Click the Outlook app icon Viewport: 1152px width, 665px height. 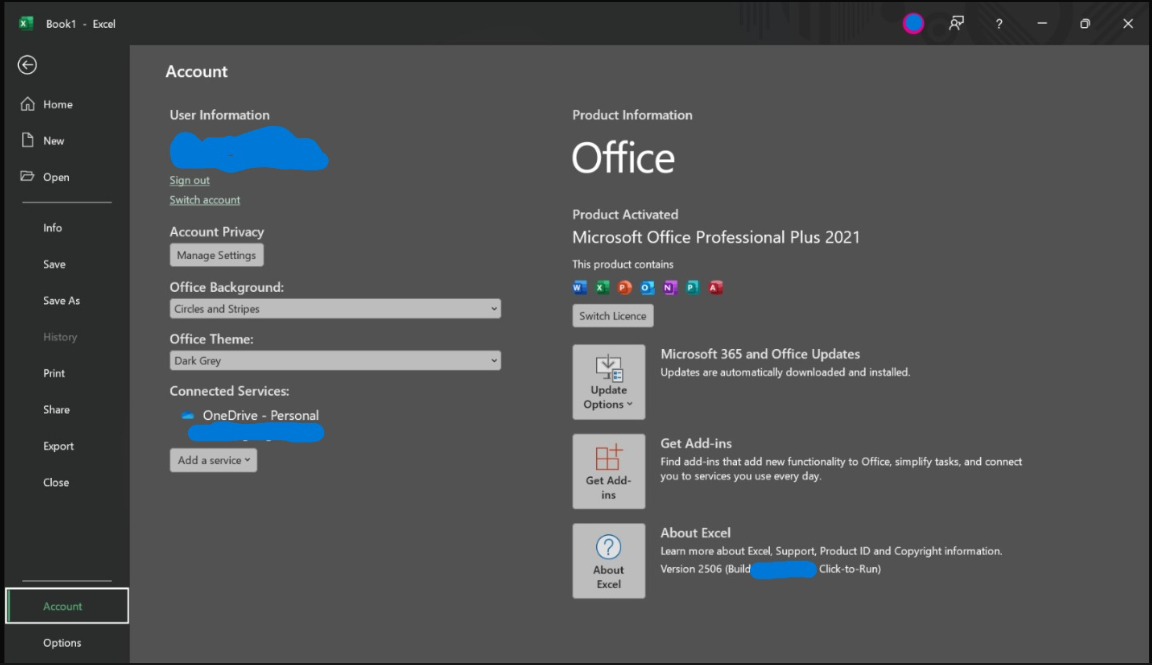pos(647,287)
